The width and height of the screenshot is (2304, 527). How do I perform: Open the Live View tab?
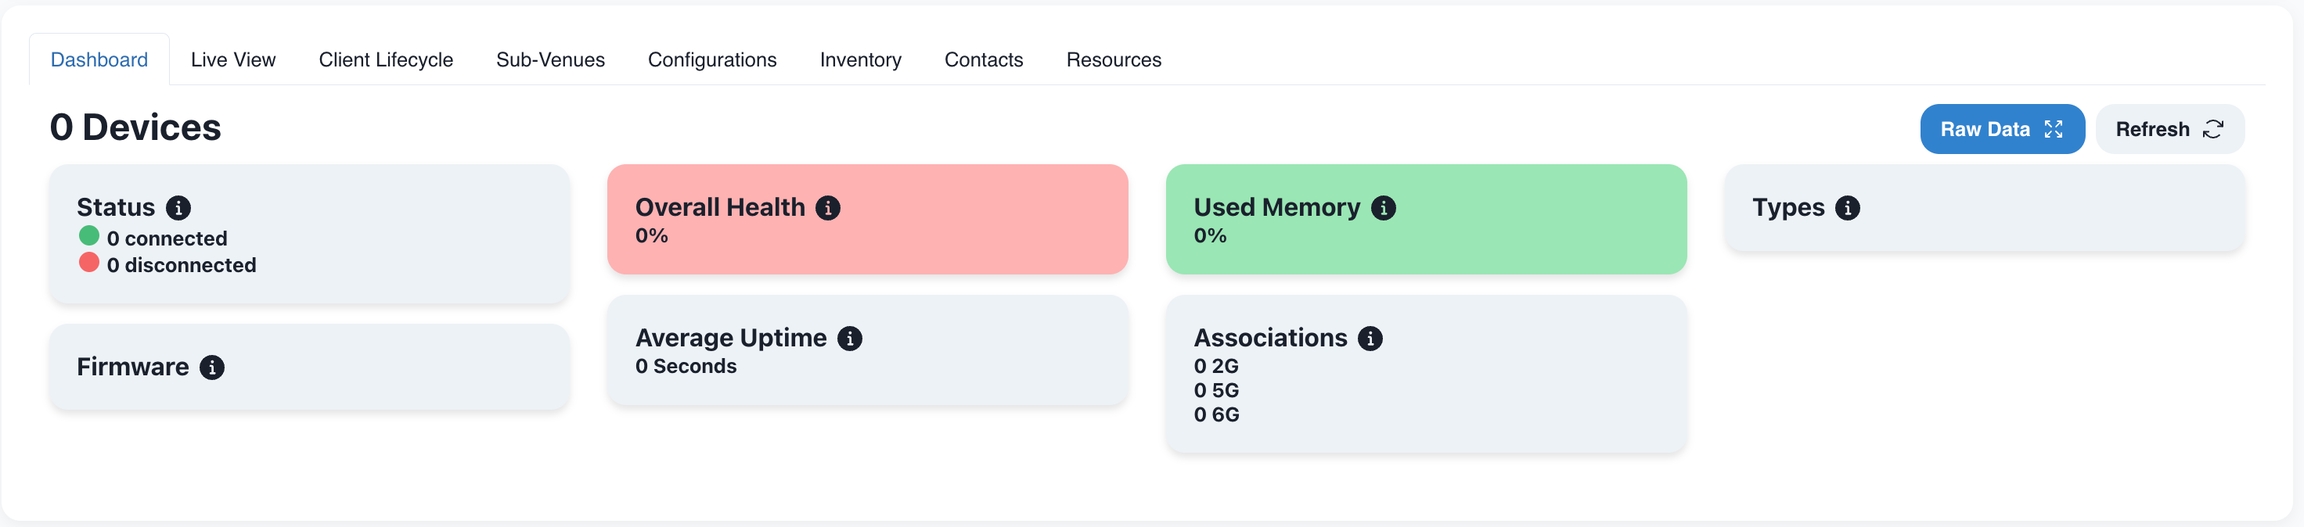click(233, 60)
